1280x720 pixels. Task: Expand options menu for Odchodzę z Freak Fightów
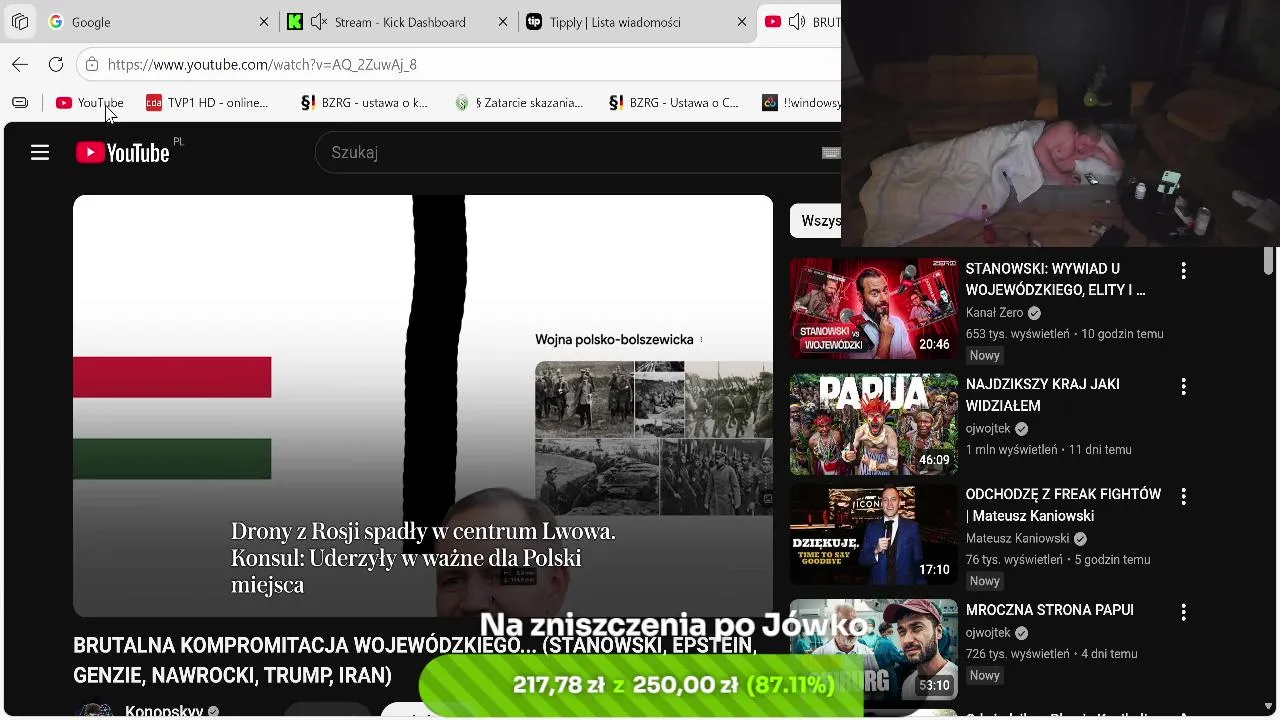click(1183, 496)
